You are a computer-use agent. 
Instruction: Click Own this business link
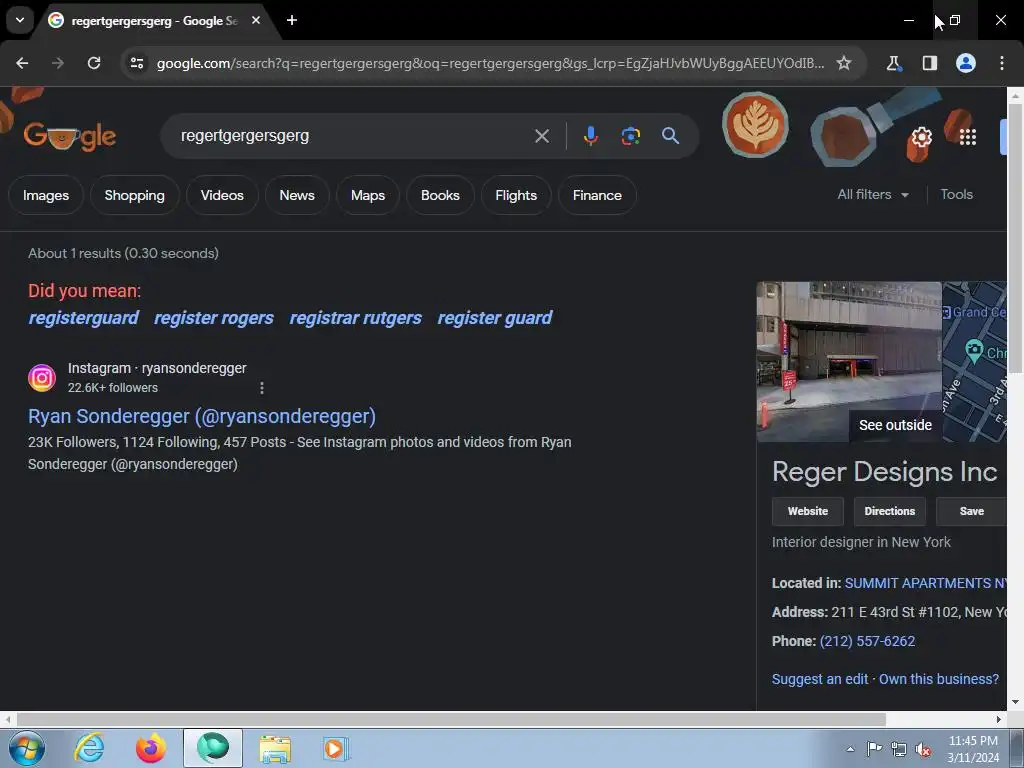(938, 679)
